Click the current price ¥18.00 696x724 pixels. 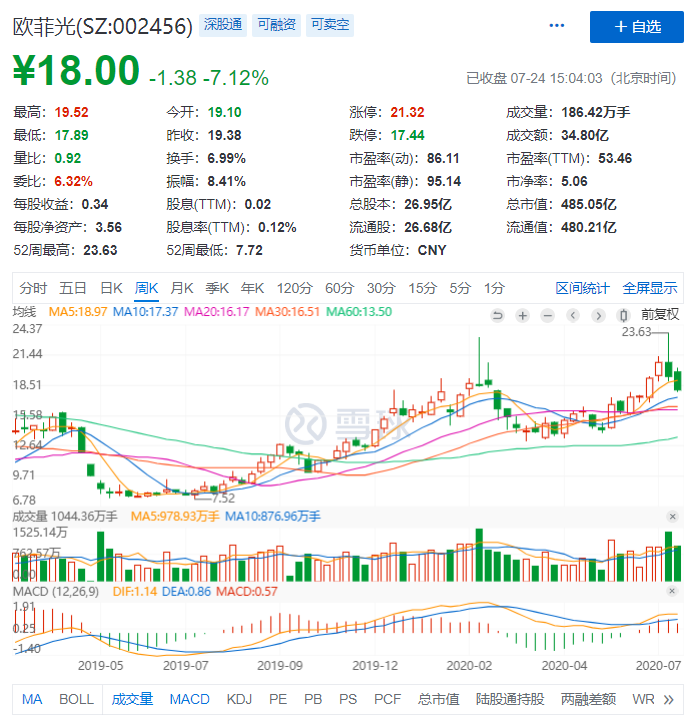click(x=76, y=70)
